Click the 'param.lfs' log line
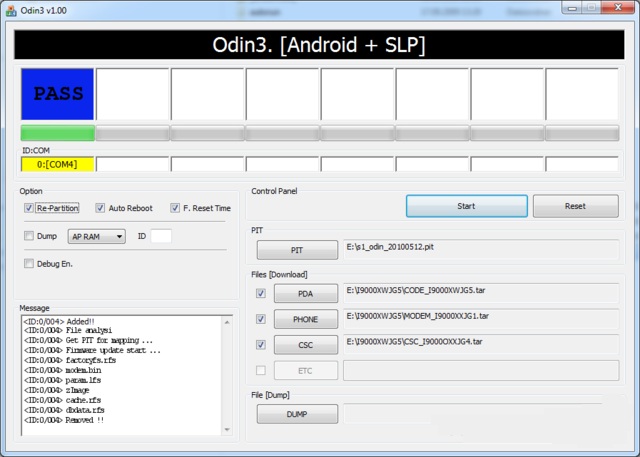The height and width of the screenshot is (457, 640). [x=62, y=380]
